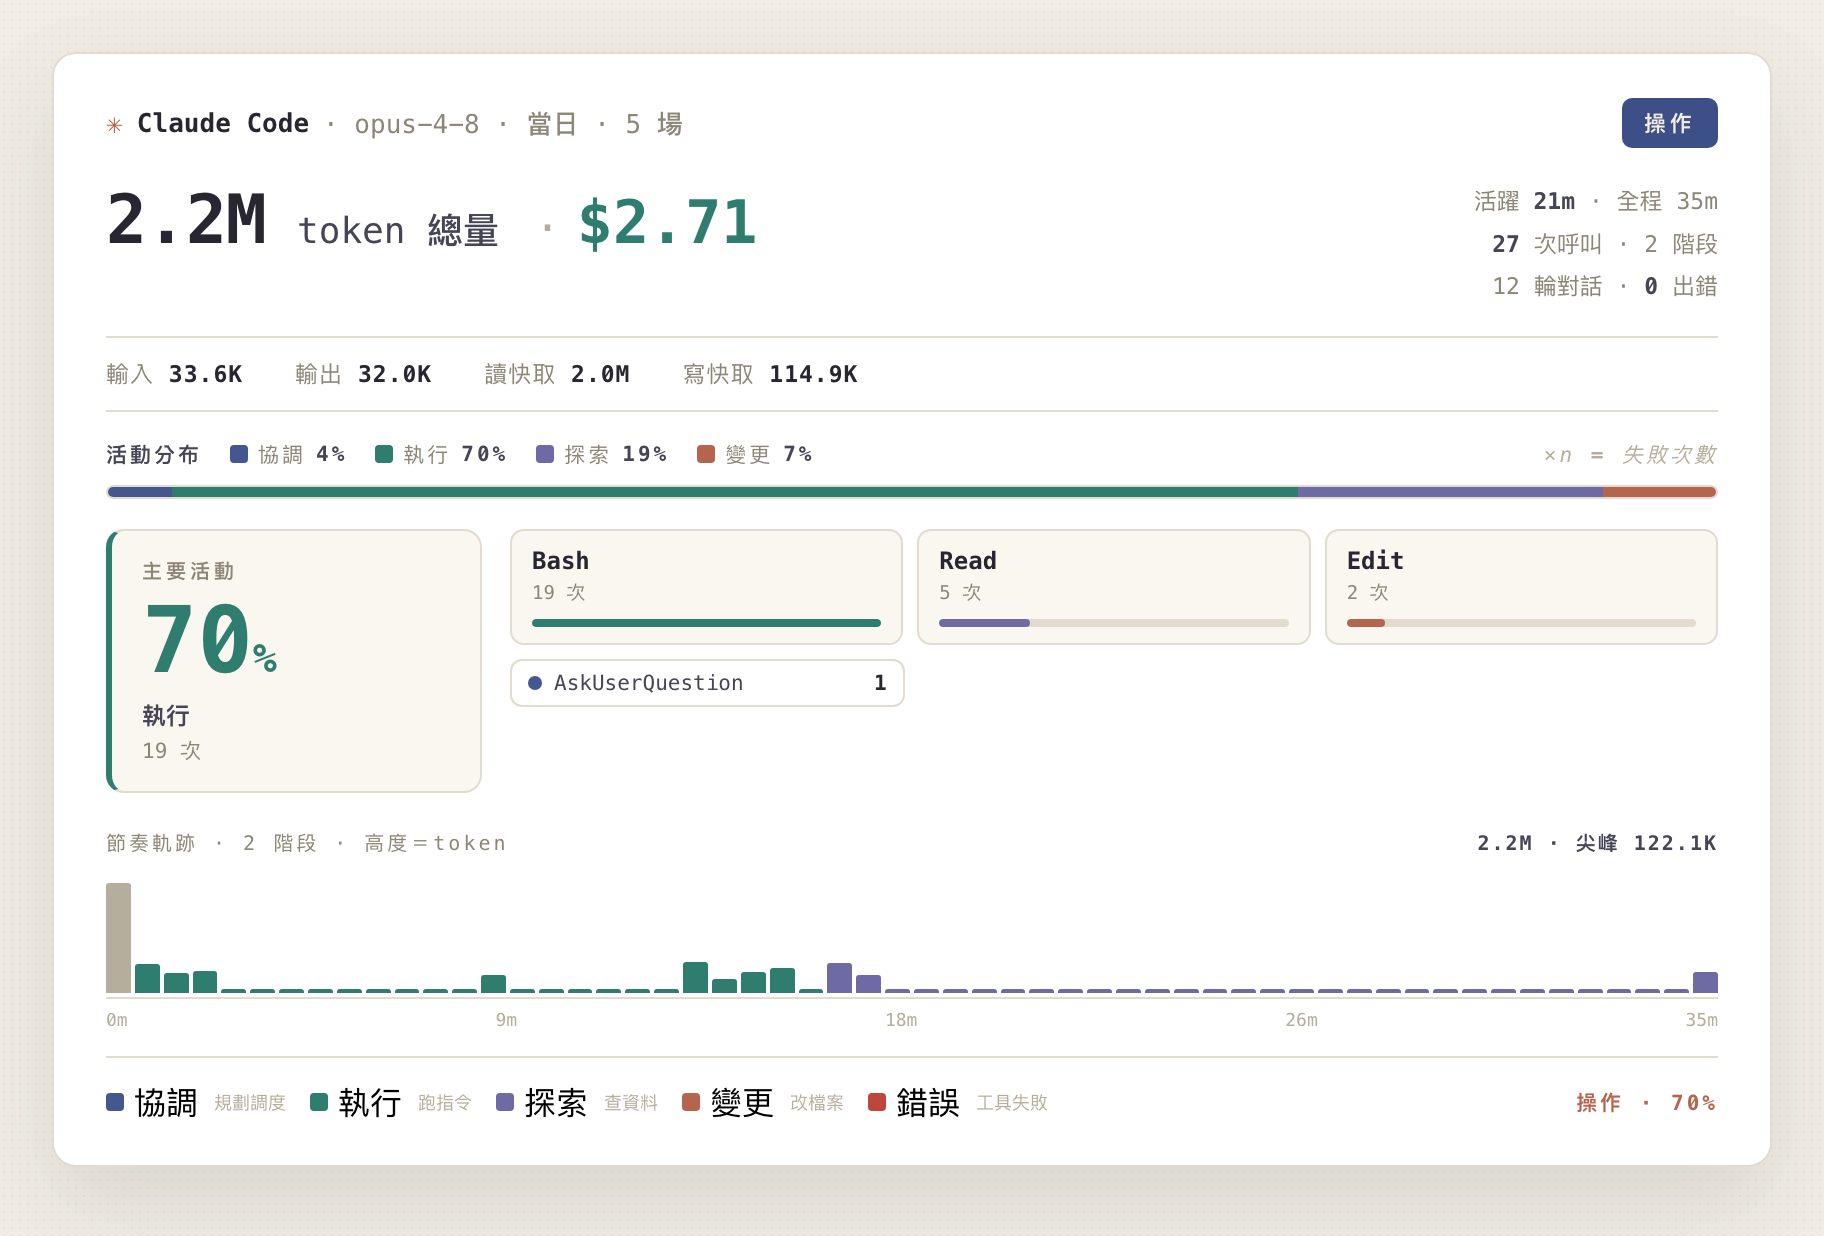Click the $2.71 cost figure

coord(667,222)
